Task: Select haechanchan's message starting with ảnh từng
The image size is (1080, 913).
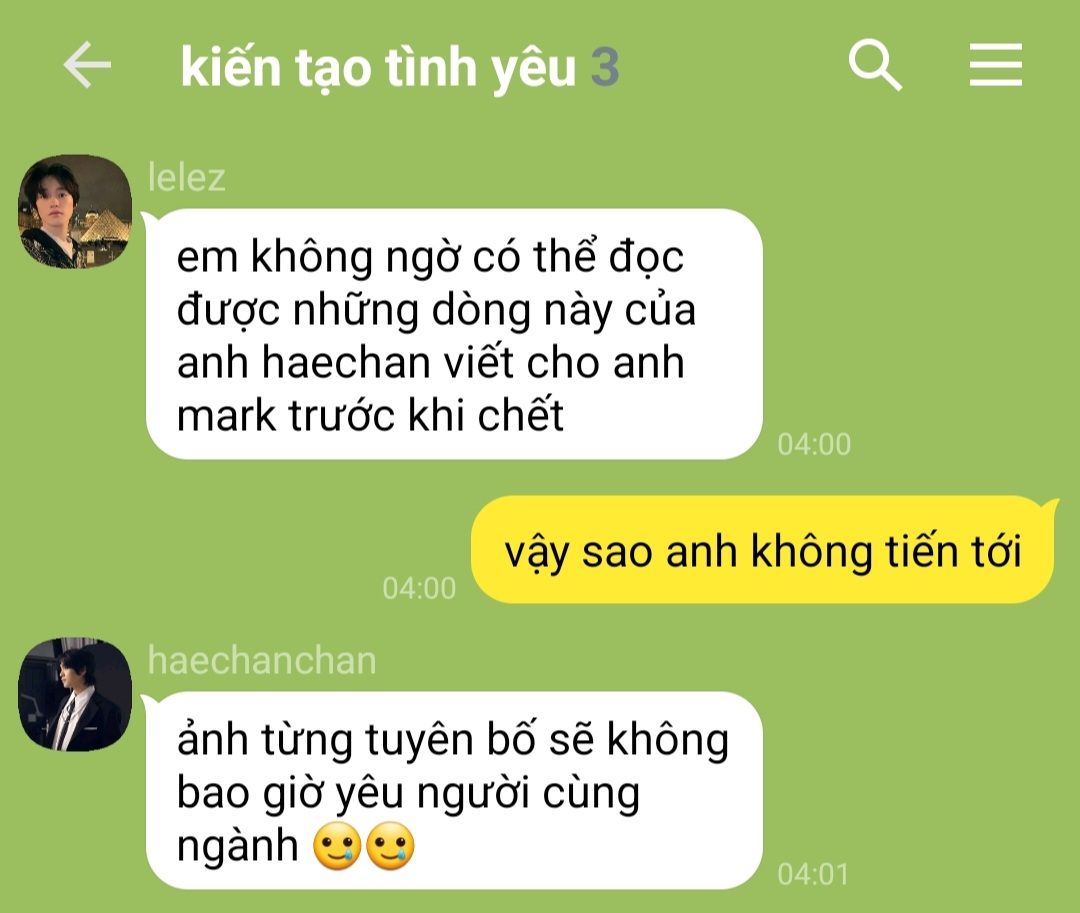Action: pyautogui.click(x=454, y=790)
